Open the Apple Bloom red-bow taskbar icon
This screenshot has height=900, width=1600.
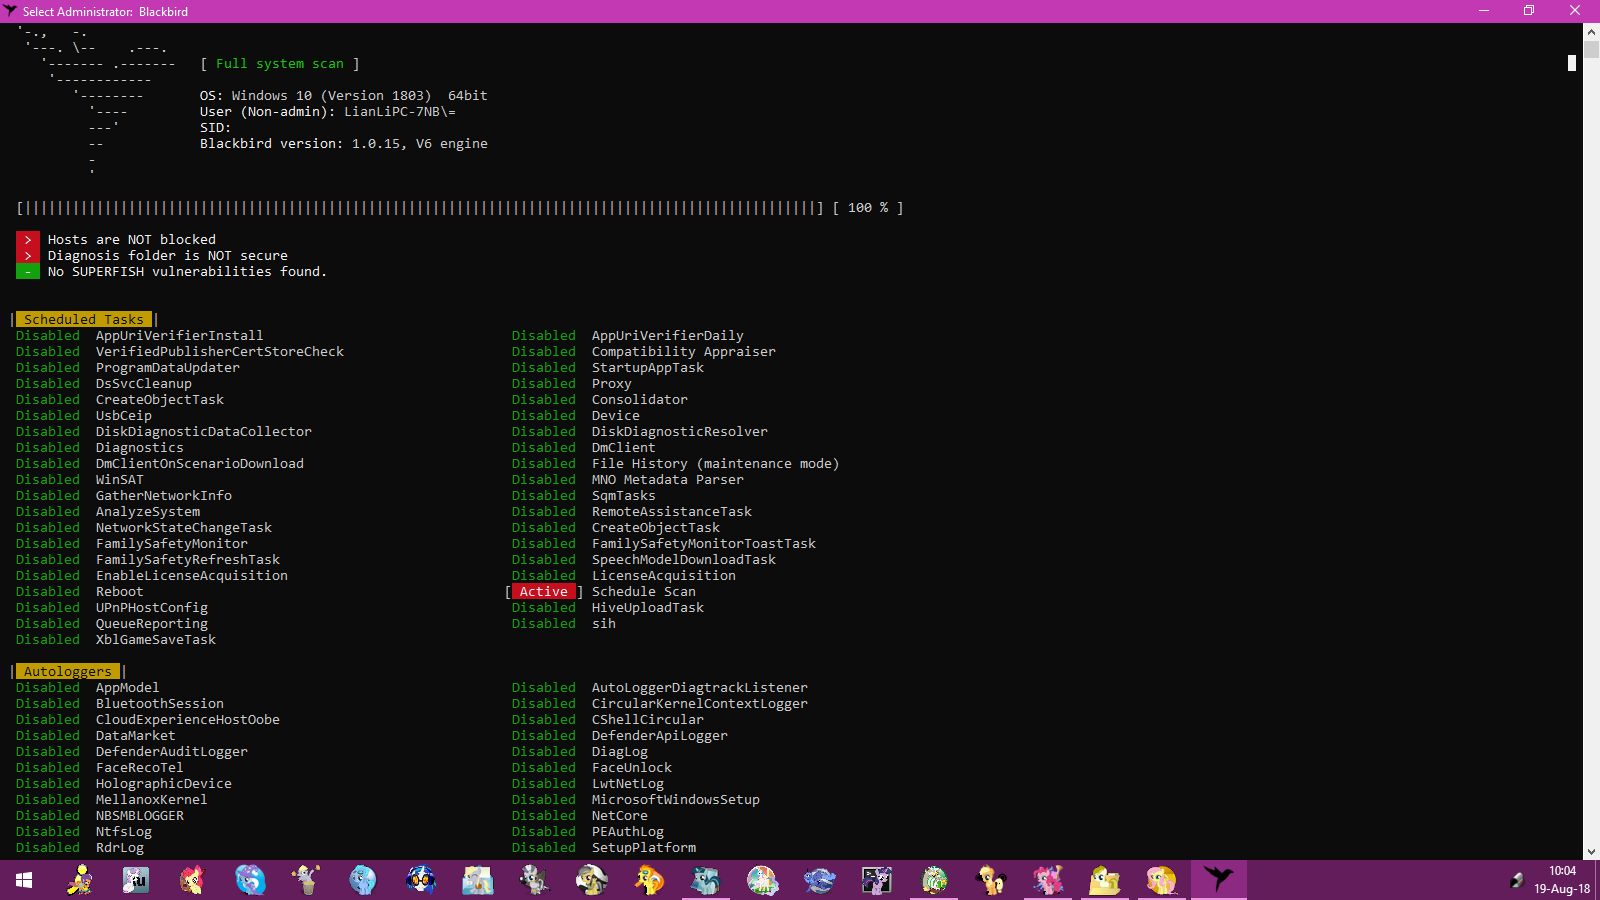pyautogui.click(x=192, y=880)
